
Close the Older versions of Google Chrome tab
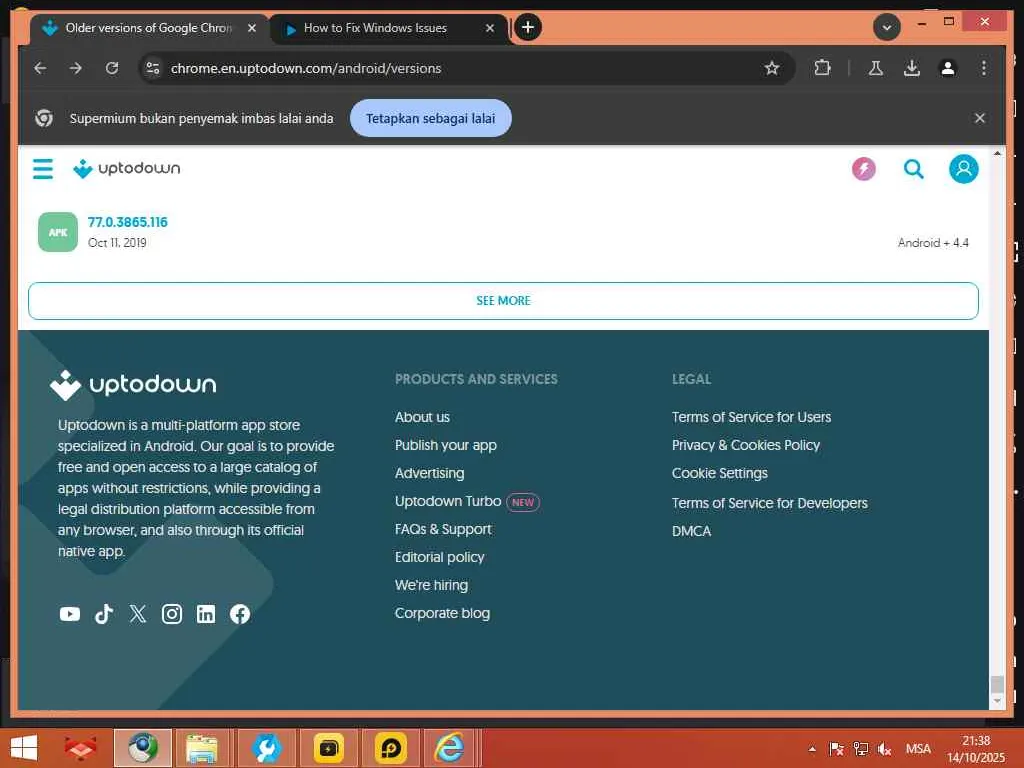coord(251,28)
